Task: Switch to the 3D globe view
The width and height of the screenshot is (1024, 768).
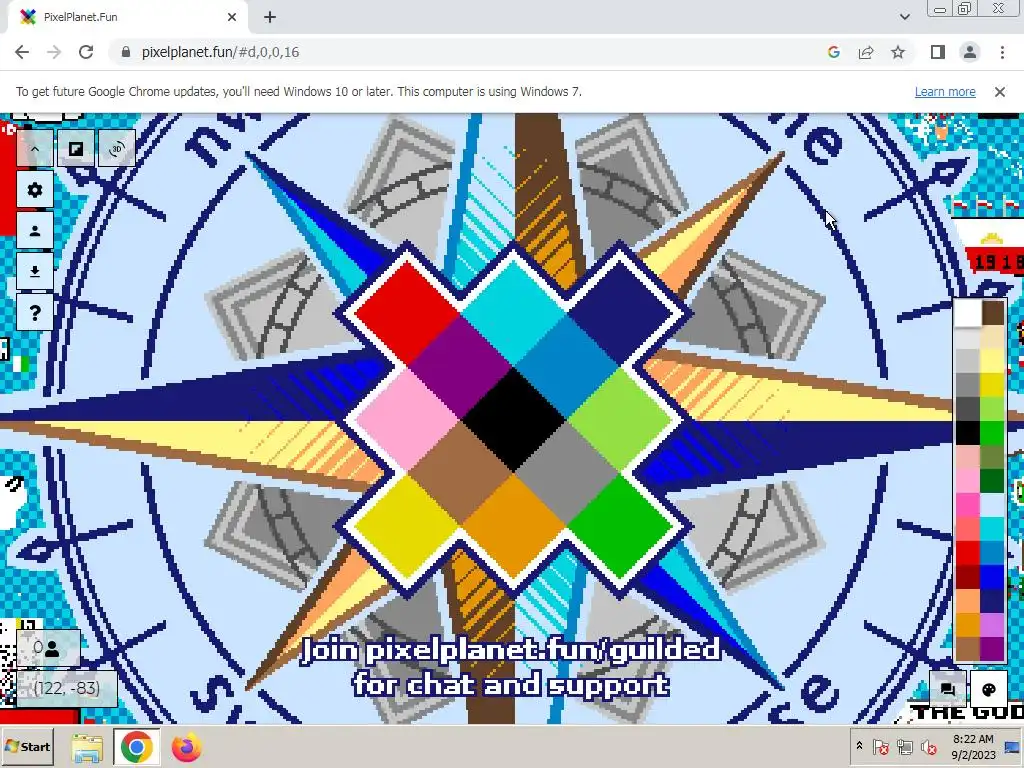Action: coord(117,149)
